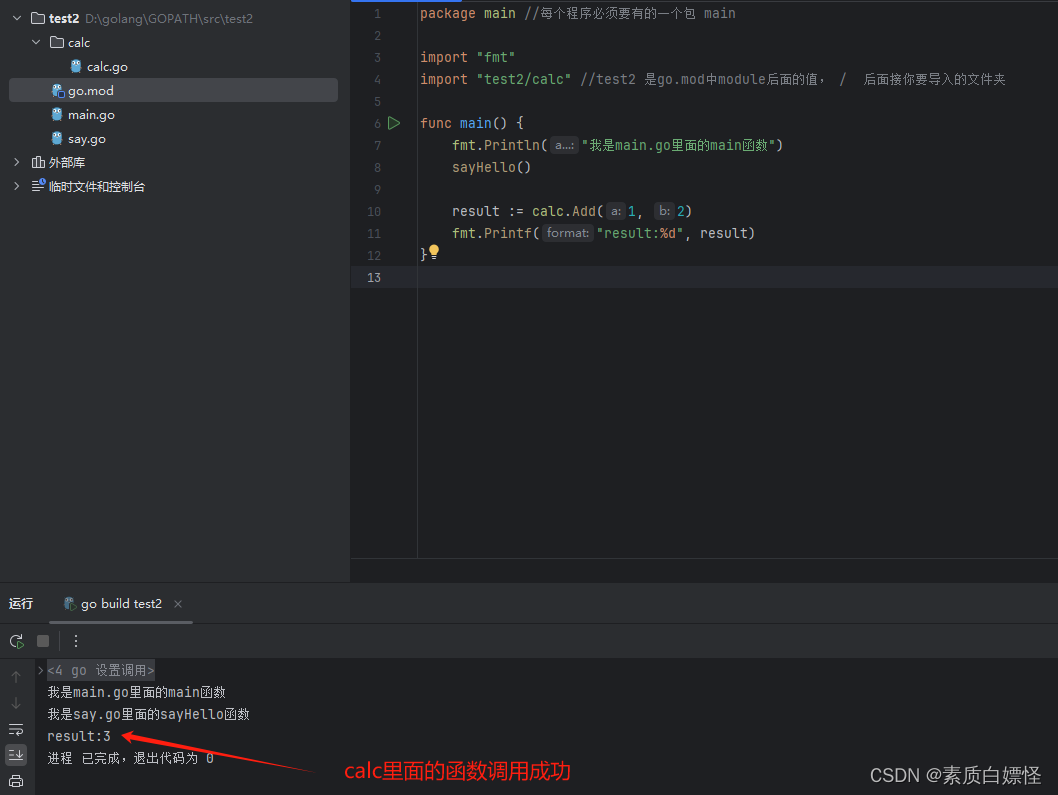Click the rerun icon in the run panel
The image size is (1058, 795).
[16, 641]
